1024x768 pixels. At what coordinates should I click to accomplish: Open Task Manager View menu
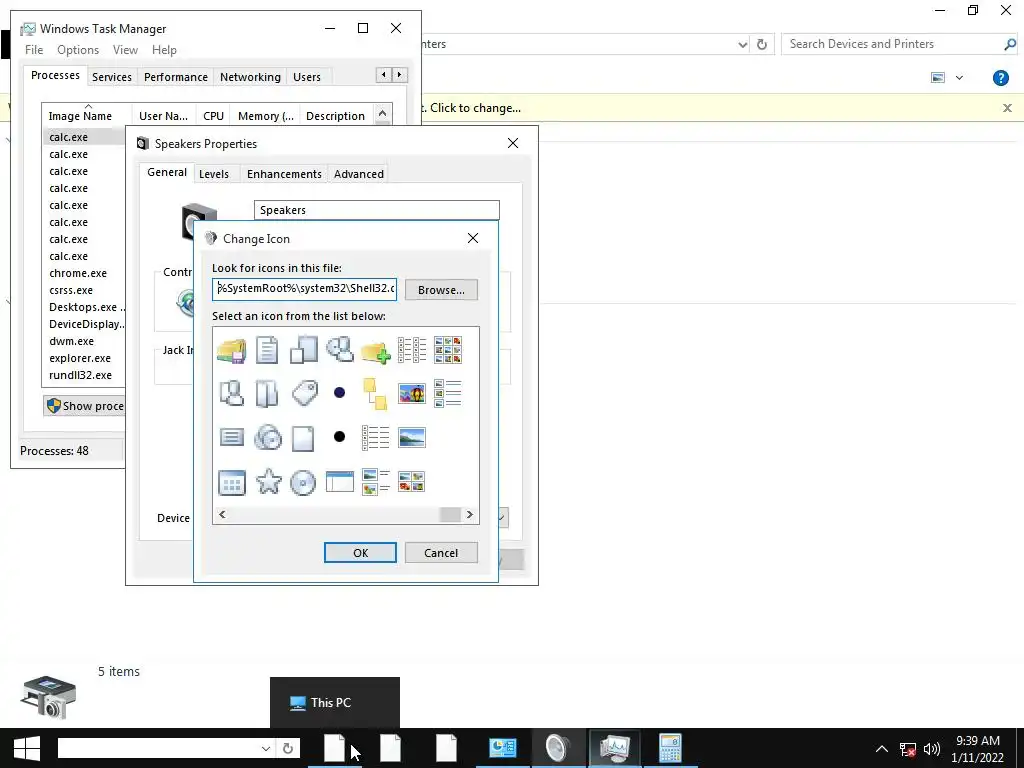[x=125, y=50]
